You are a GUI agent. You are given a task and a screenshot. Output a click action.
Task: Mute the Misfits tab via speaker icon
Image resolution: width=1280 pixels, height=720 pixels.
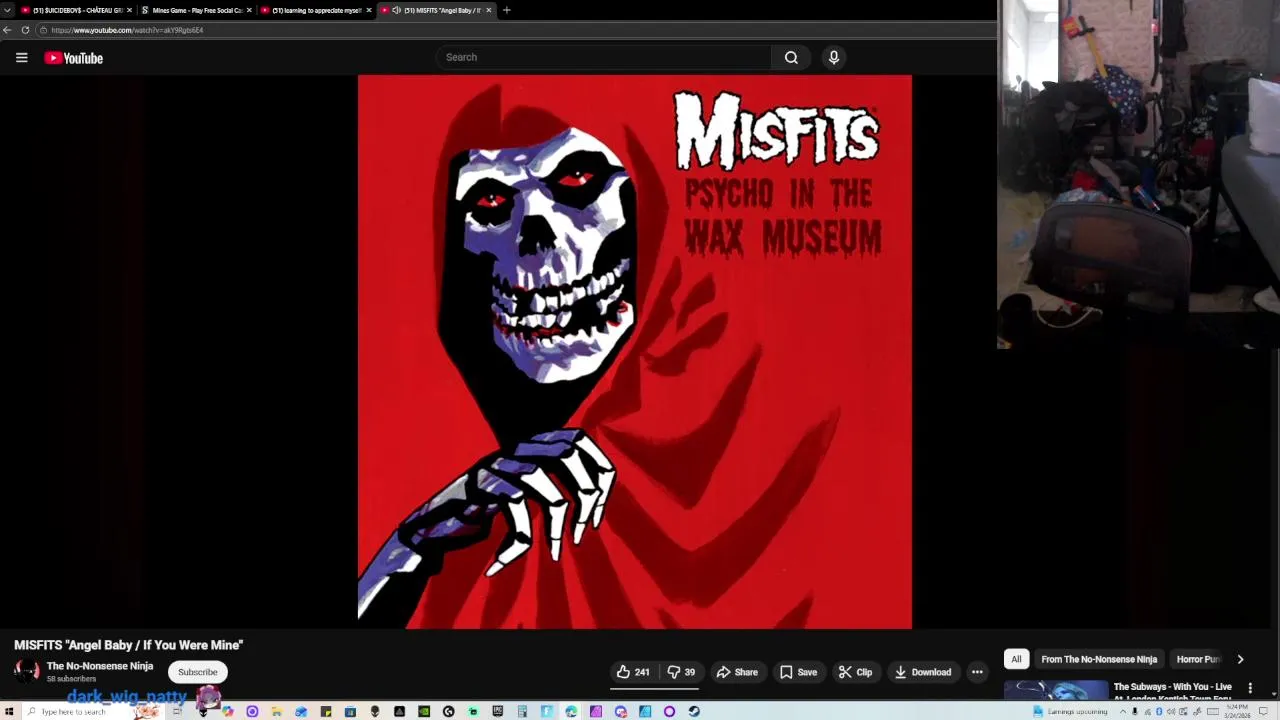tap(397, 10)
